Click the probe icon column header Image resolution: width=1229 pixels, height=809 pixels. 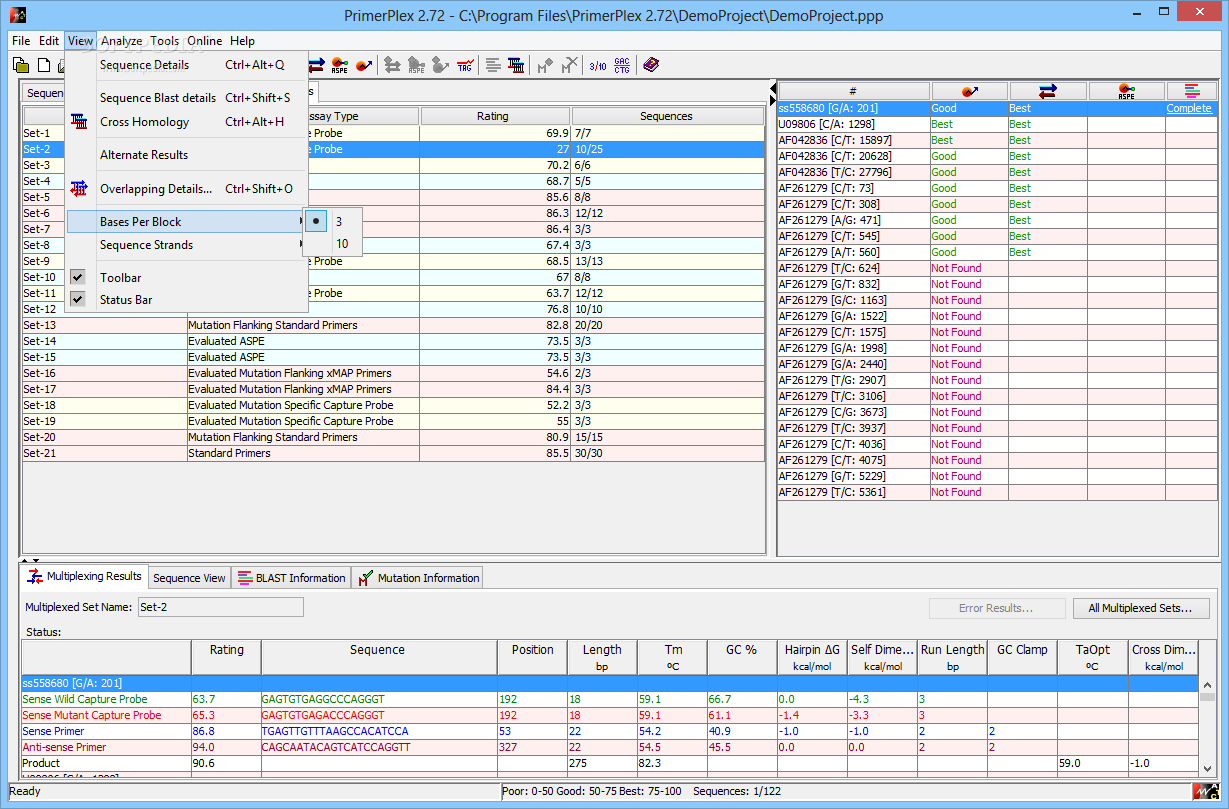pos(969,91)
